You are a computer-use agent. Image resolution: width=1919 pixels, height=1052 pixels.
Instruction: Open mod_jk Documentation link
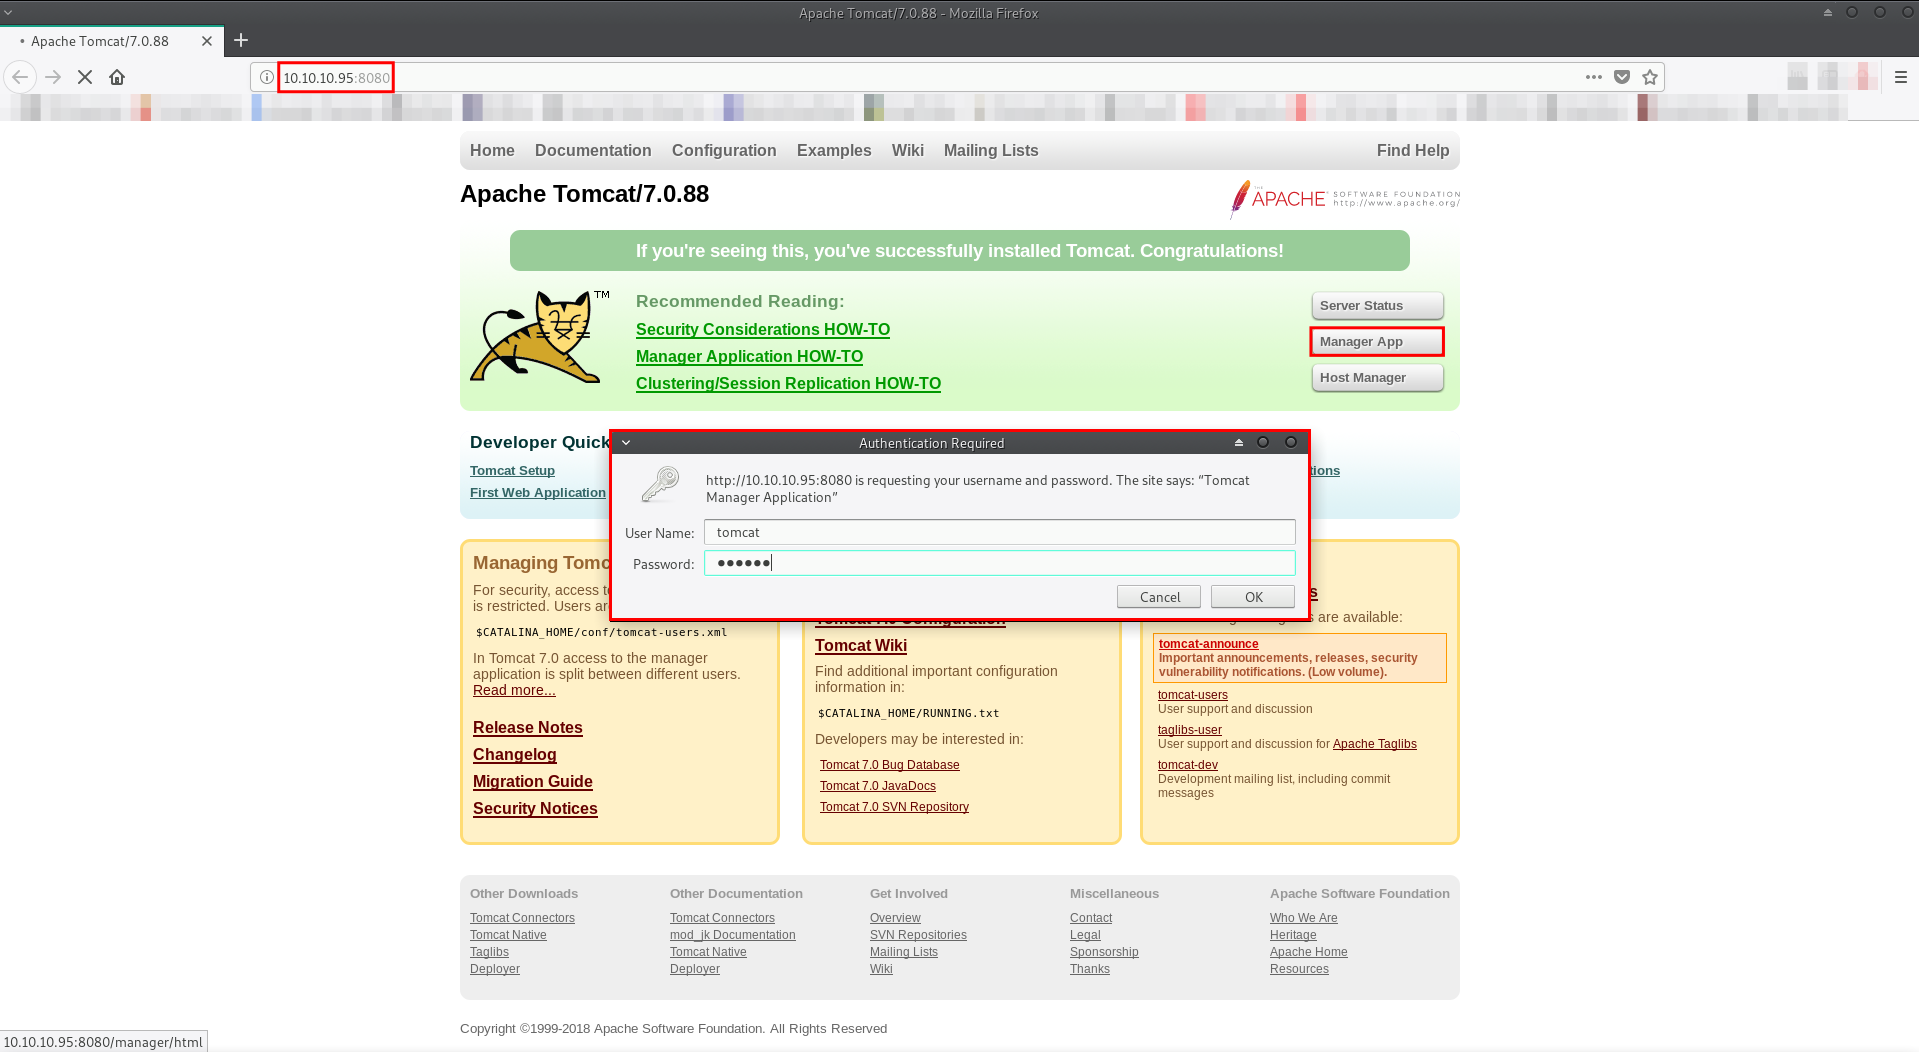[x=732, y=935]
